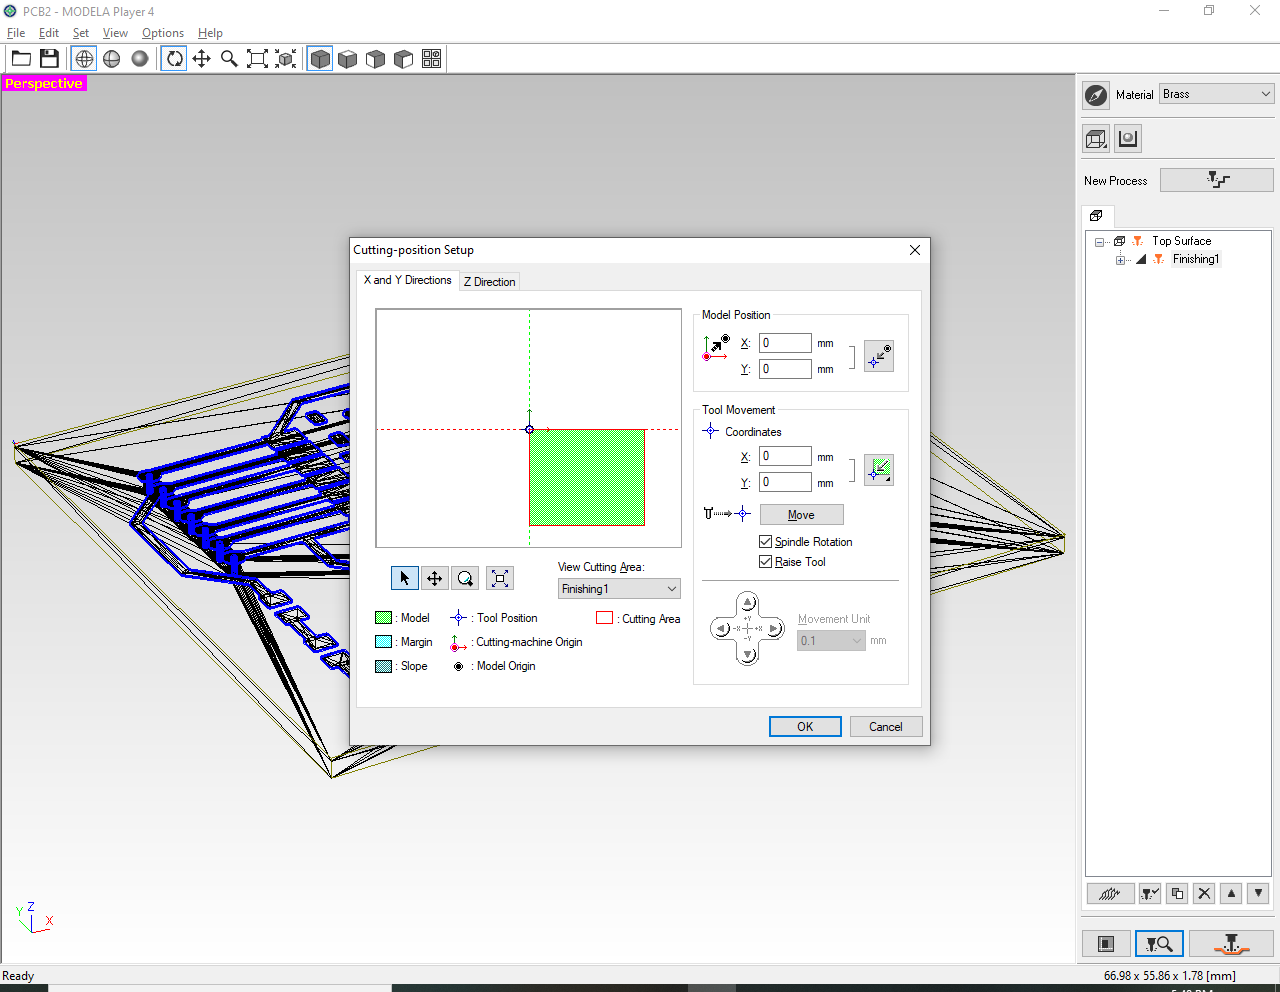Click the jog direction pad control
This screenshot has height=992, width=1280.
coord(747,629)
